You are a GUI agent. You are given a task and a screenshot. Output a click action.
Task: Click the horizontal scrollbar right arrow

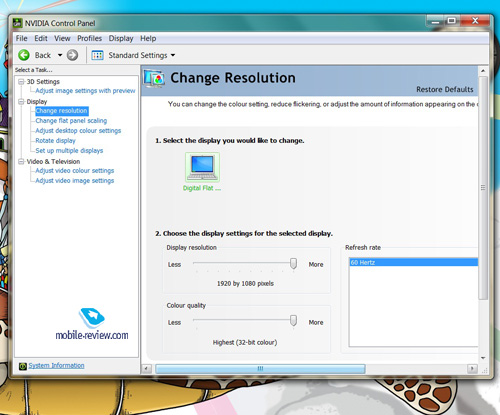point(472,369)
